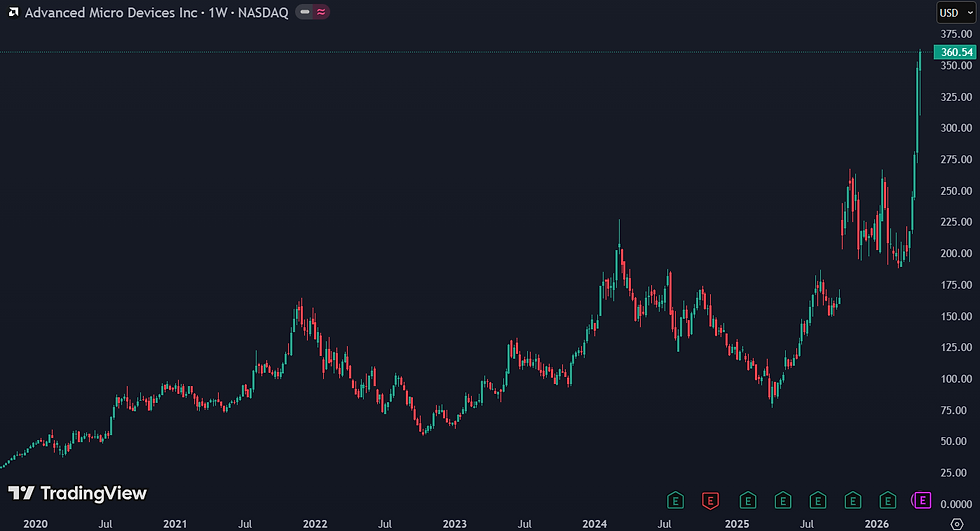Click the 225.00 price axis label
980x531 pixels.
pos(956,222)
